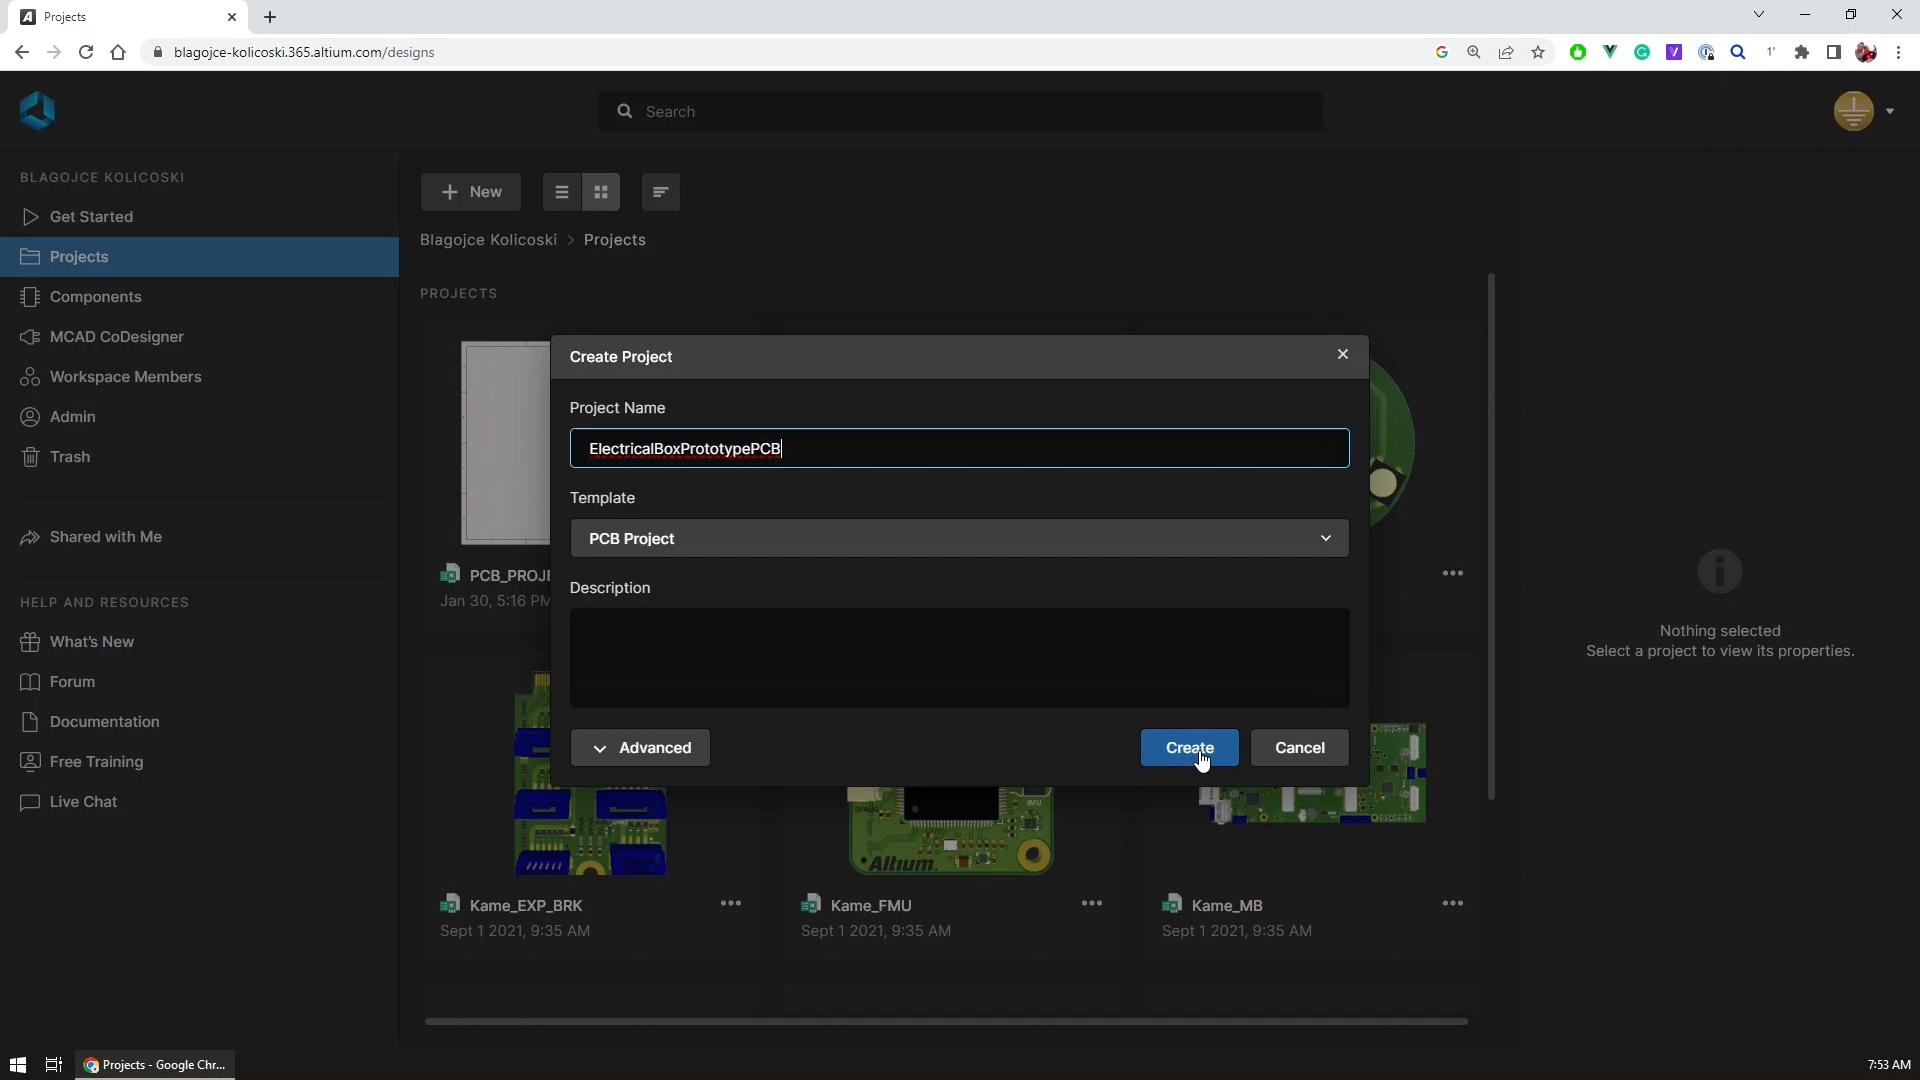Click the Kame_MB project name
Viewport: 1920px width, 1080px height.
pyautogui.click(x=1227, y=905)
